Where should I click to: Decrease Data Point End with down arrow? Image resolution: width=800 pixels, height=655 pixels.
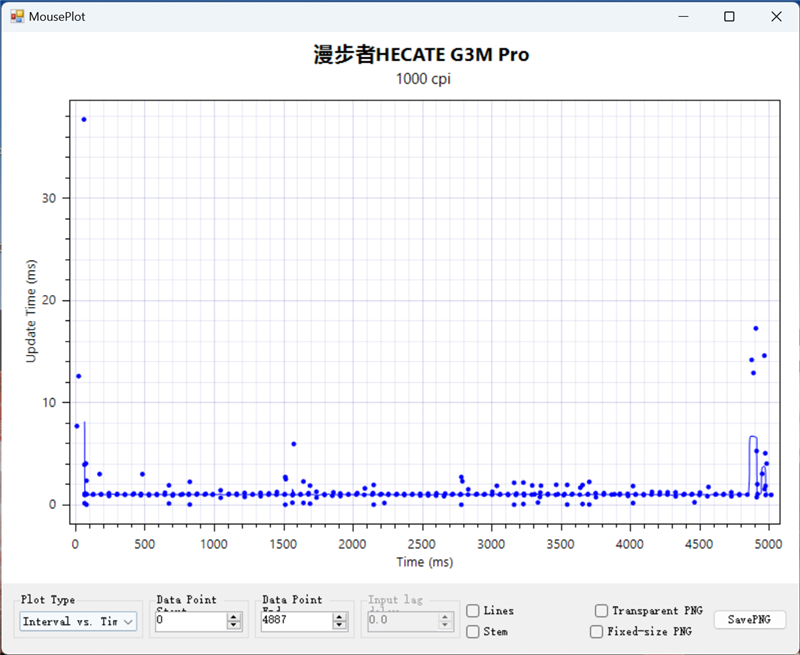point(339,625)
